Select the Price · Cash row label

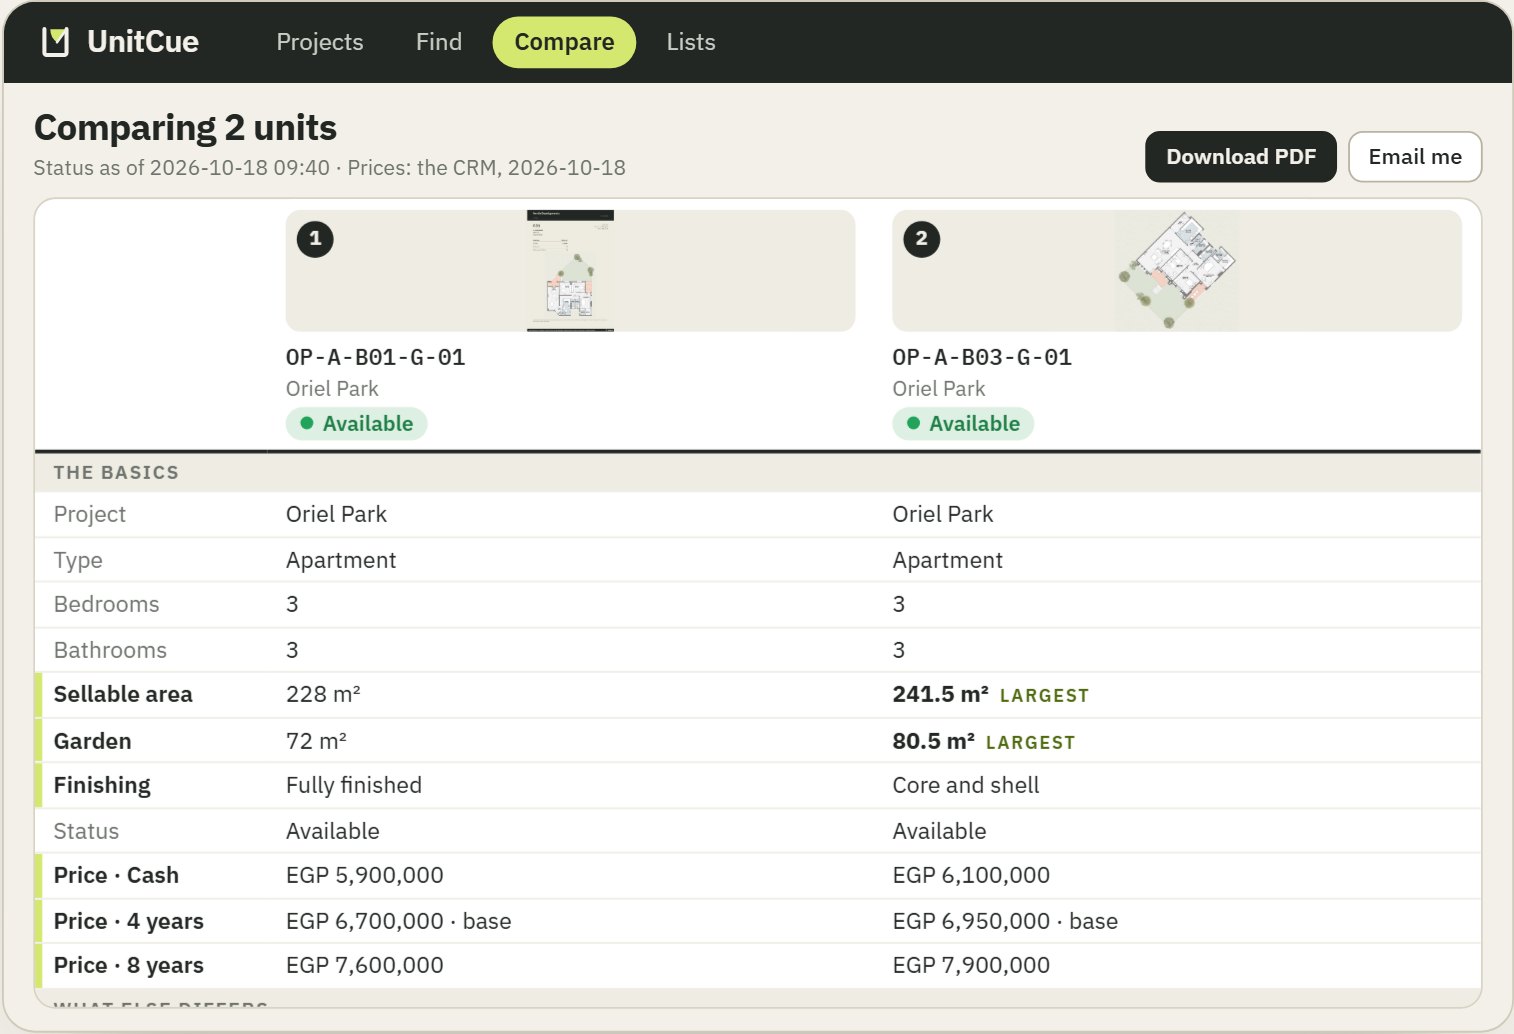tap(116, 875)
